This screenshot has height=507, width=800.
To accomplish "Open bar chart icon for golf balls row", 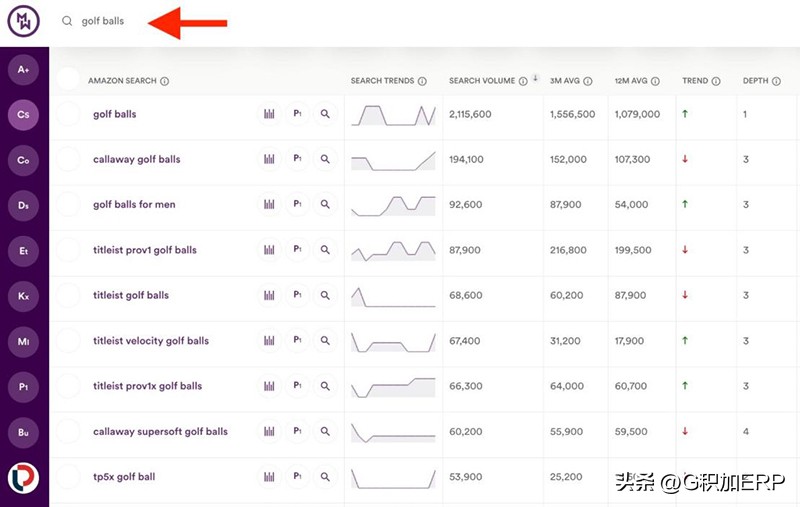I will coord(269,114).
